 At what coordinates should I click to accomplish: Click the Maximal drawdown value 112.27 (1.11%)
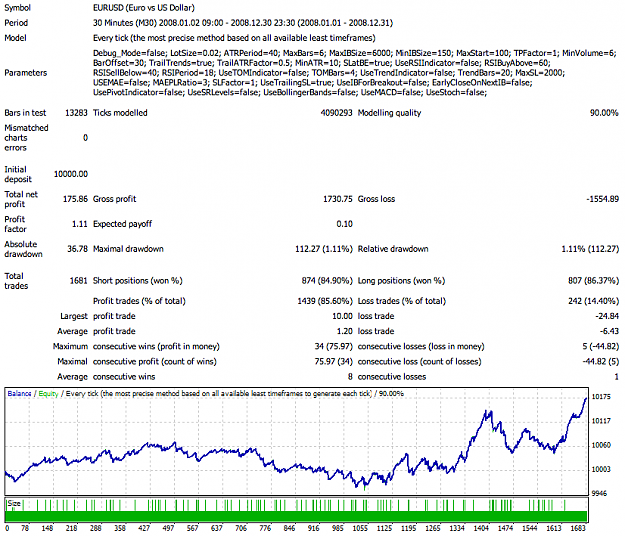pos(324,249)
